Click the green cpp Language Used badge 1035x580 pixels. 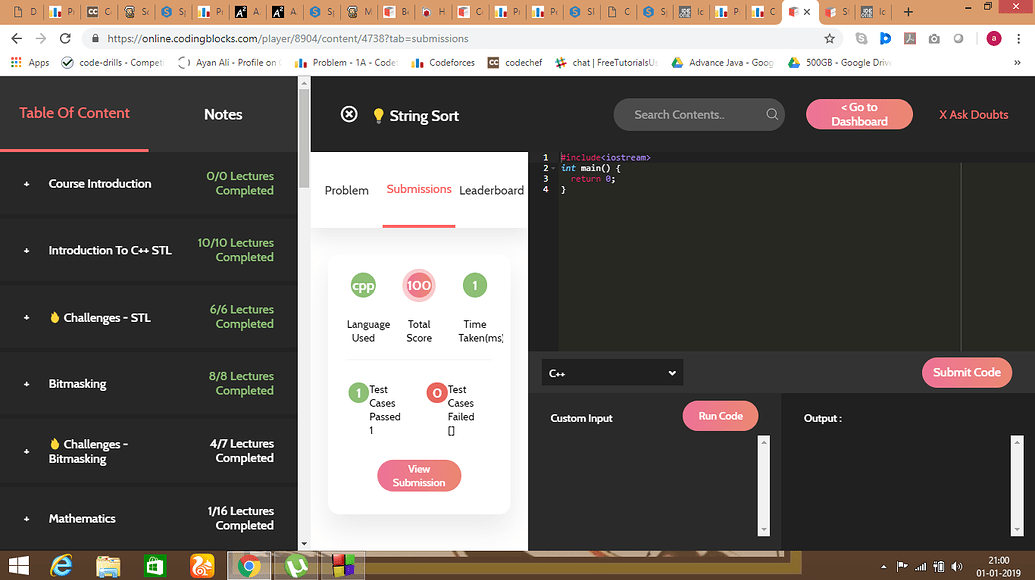tap(363, 285)
